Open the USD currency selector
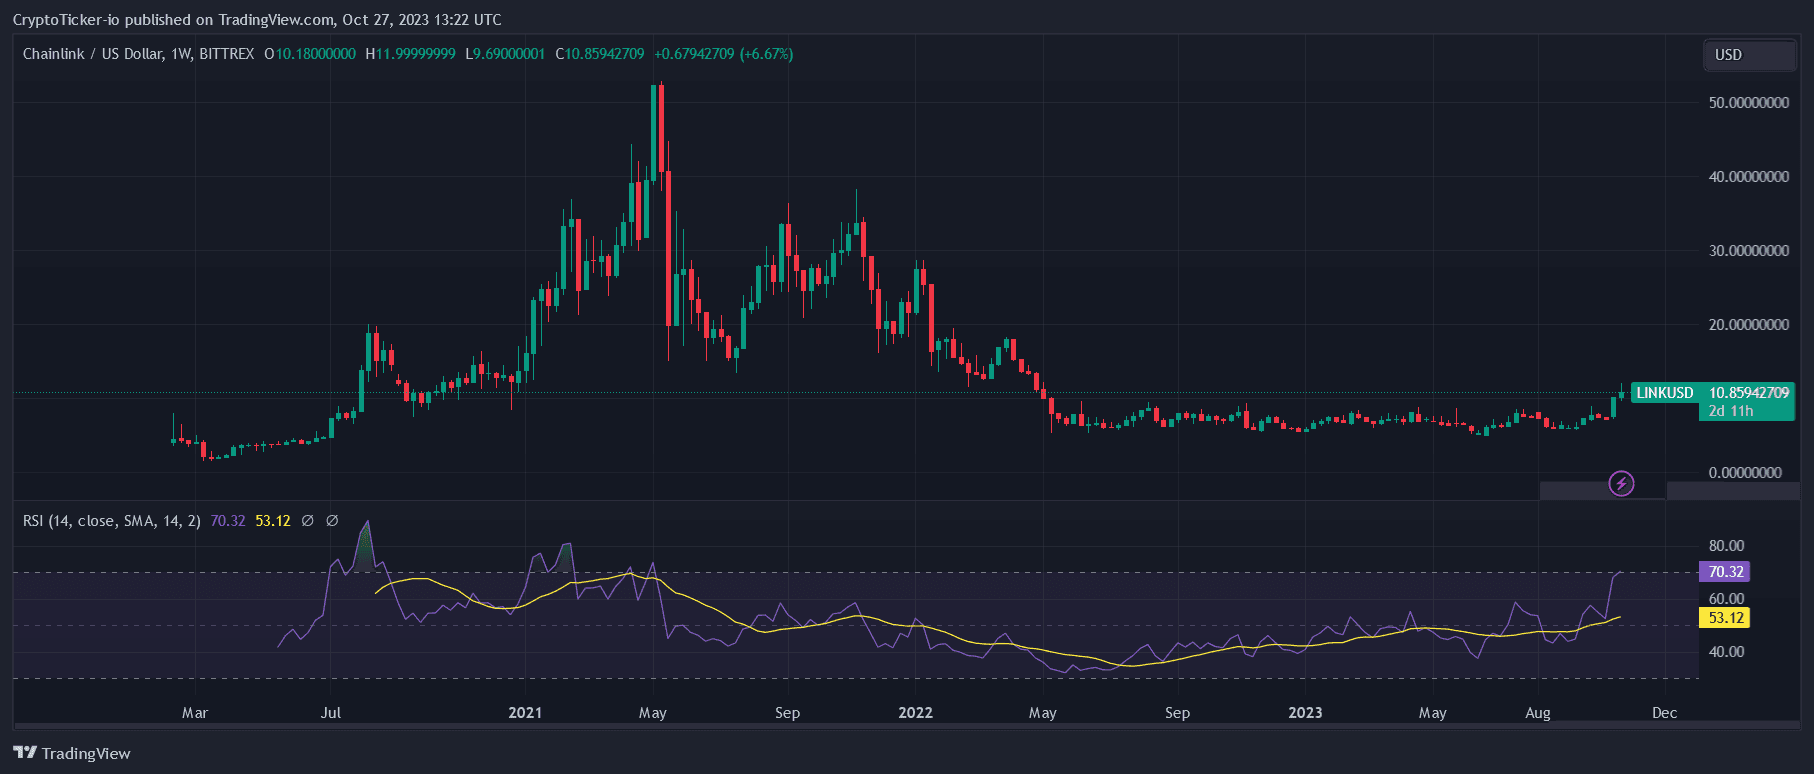This screenshot has width=1814, height=774. (1748, 55)
